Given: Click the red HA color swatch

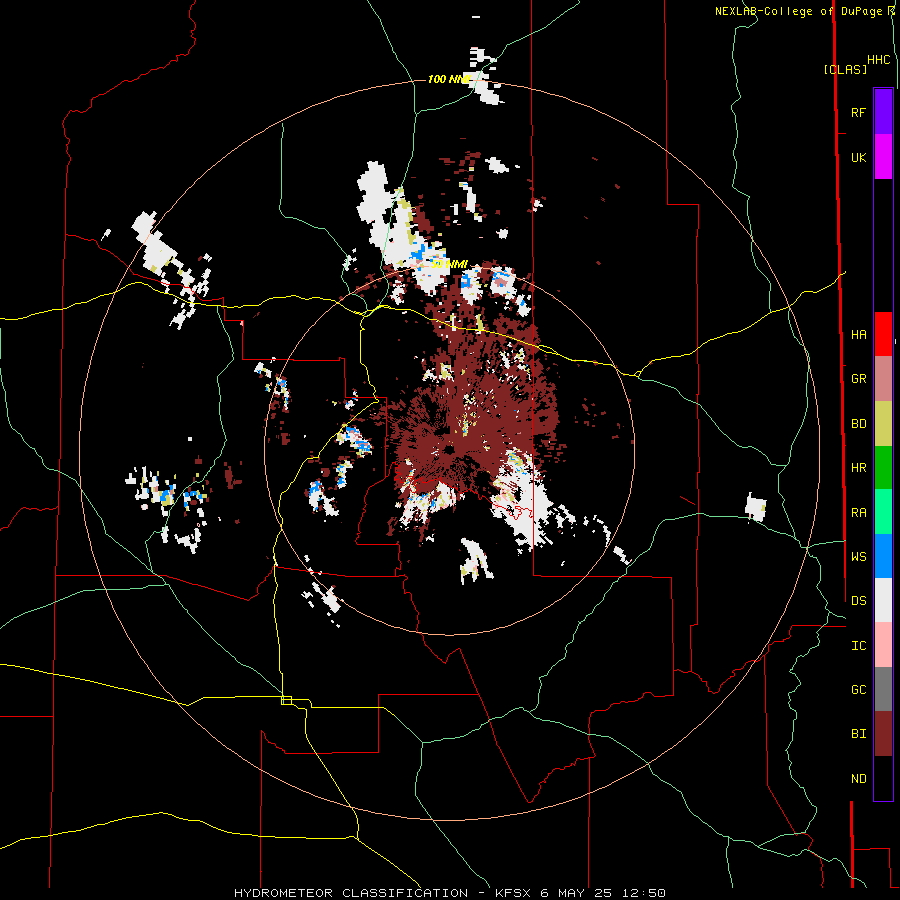Looking at the screenshot, I should click(x=883, y=334).
